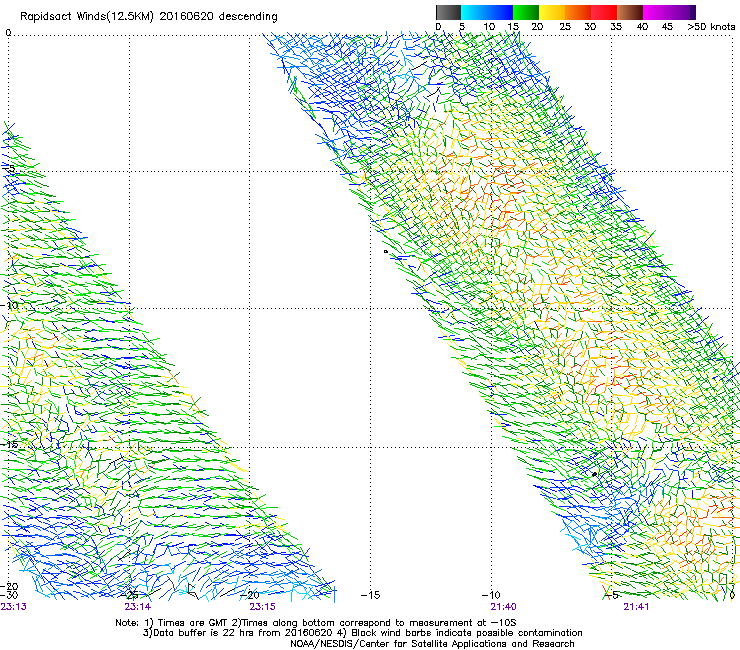Screen dimensions: 740x650
Task: Click the '-25' longitude label on bottom axis
Action: coord(131,595)
